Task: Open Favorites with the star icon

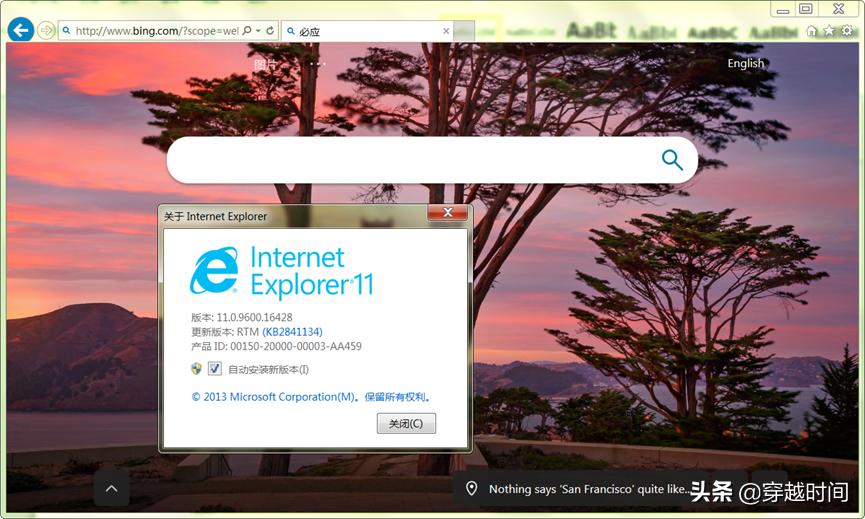Action: pyautogui.click(x=829, y=31)
